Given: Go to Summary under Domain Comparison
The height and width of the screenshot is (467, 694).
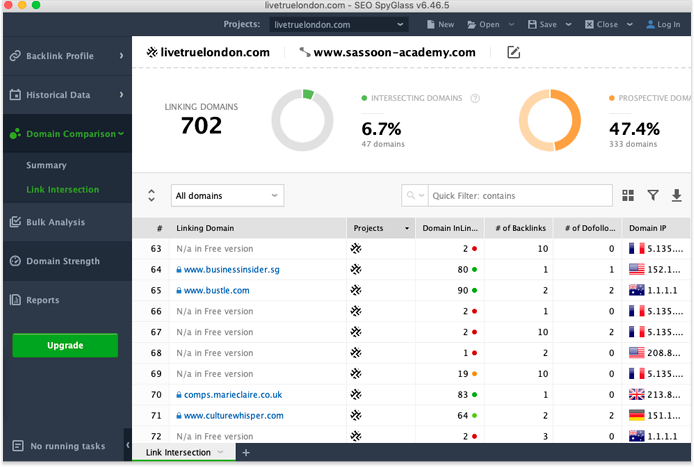Looking at the screenshot, I should tap(46, 165).
